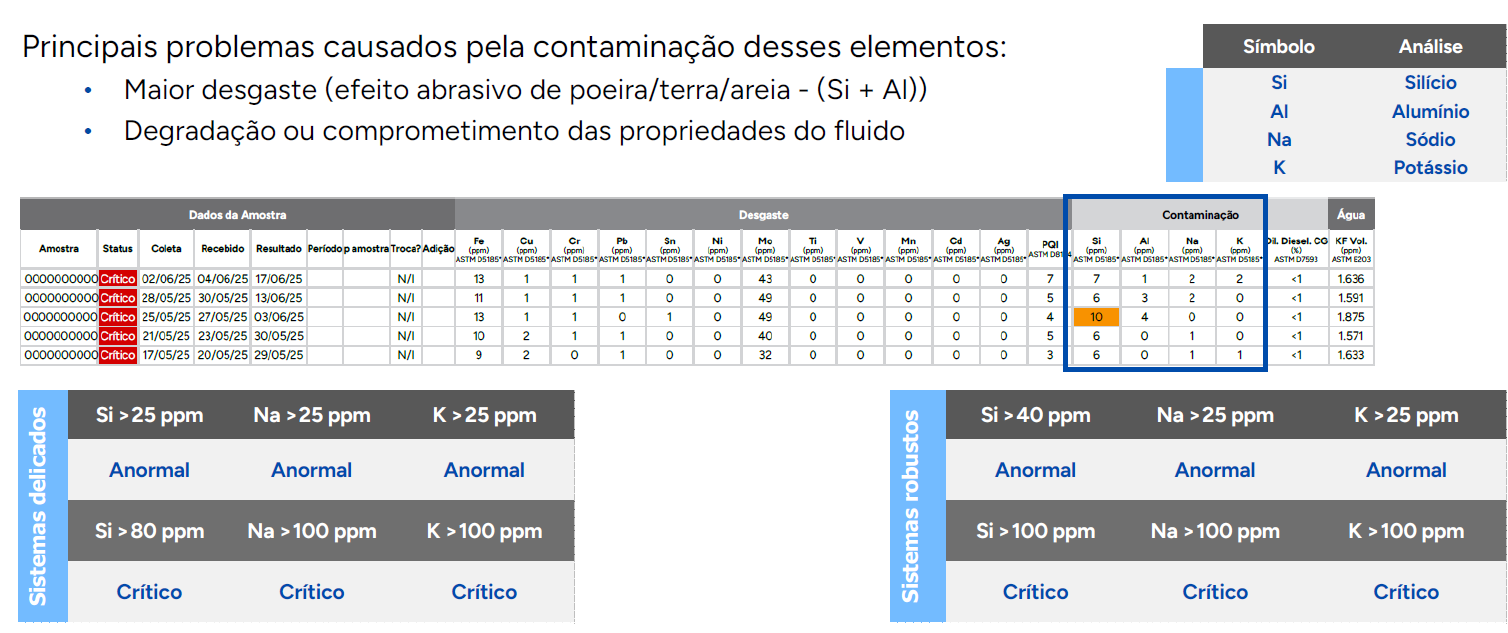Image resolution: width=1508 pixels, height=633 pixels.
Task: Click the 1.875 KF Vol. water value
Action: pyautogui.click(x=1351, y=317)
